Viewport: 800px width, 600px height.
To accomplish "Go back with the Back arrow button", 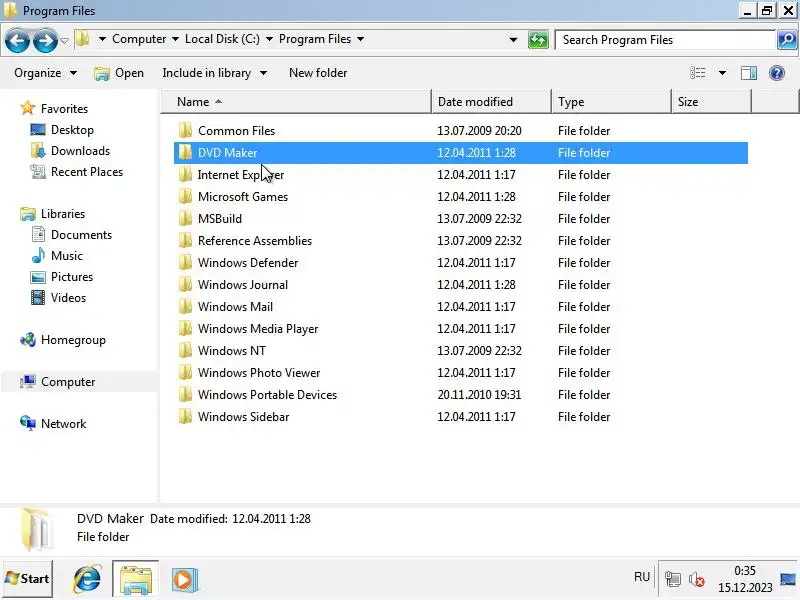I will click(x=18, y=40).
